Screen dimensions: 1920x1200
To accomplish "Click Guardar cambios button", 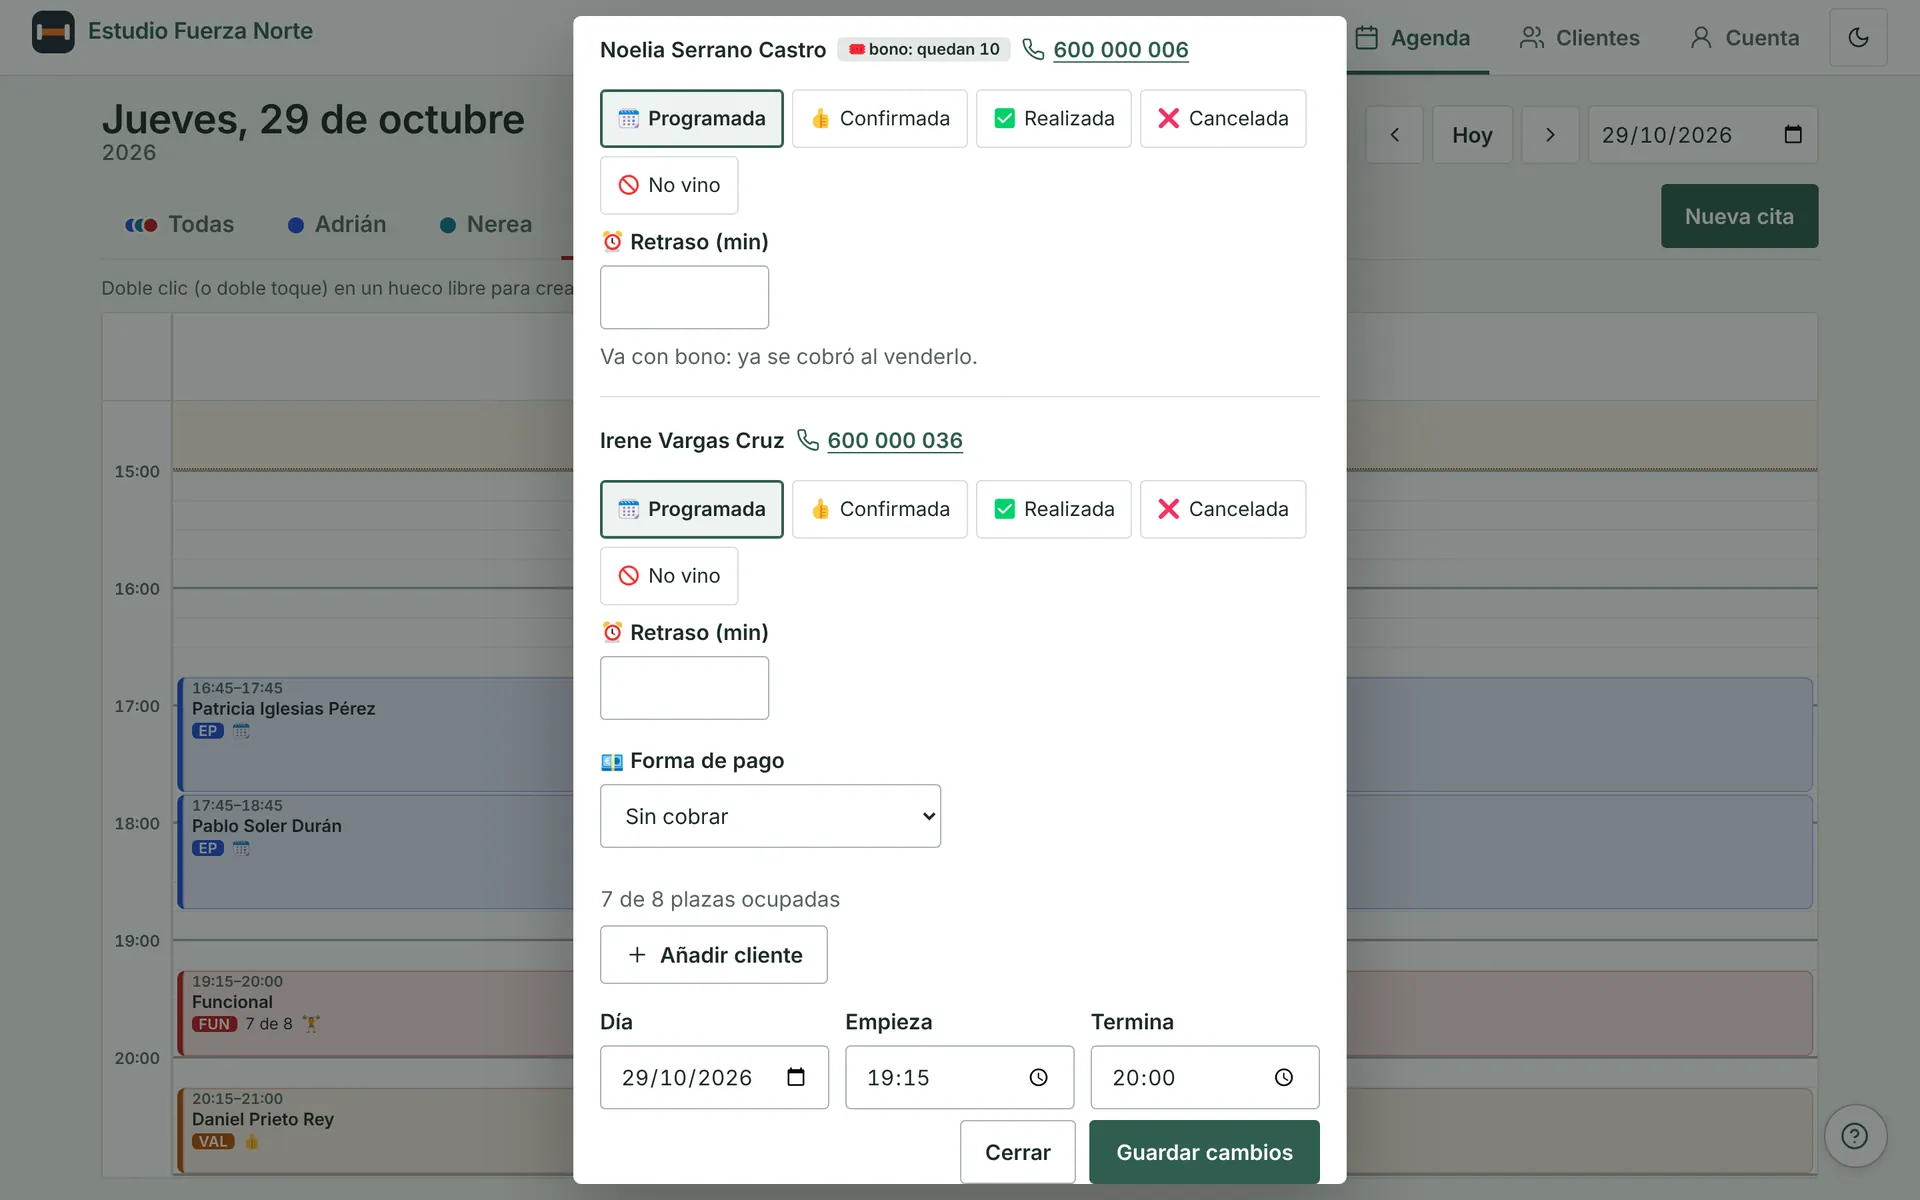I will tap(1204, 1152).
